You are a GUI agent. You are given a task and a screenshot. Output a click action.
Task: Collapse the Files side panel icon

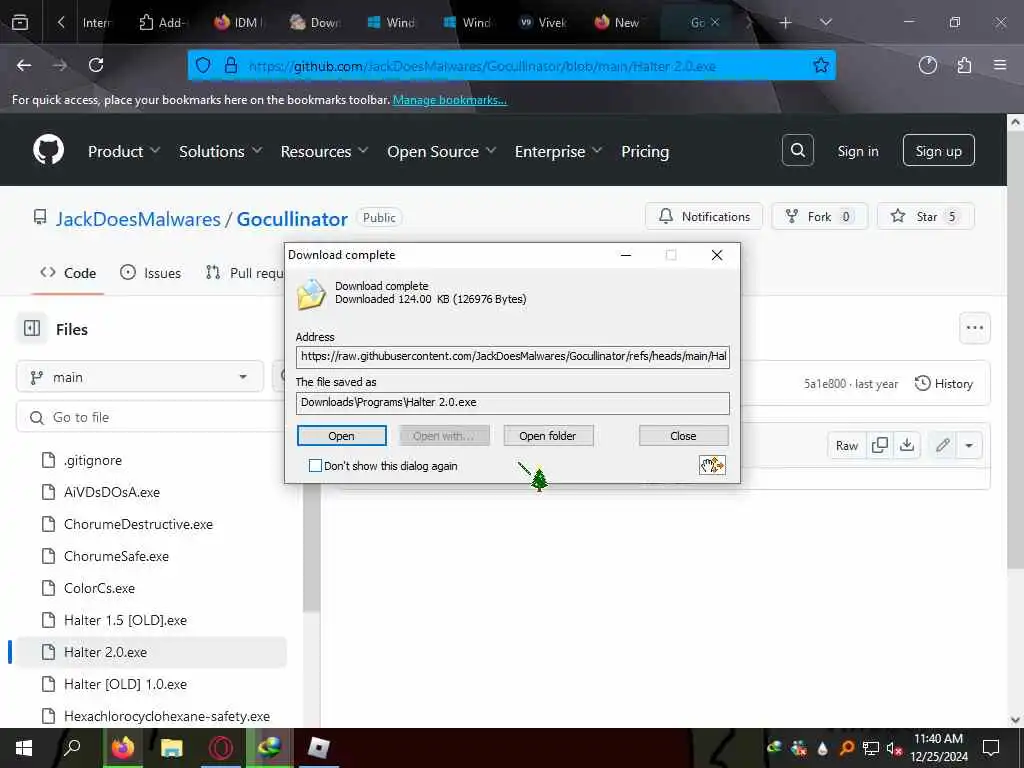32,328
